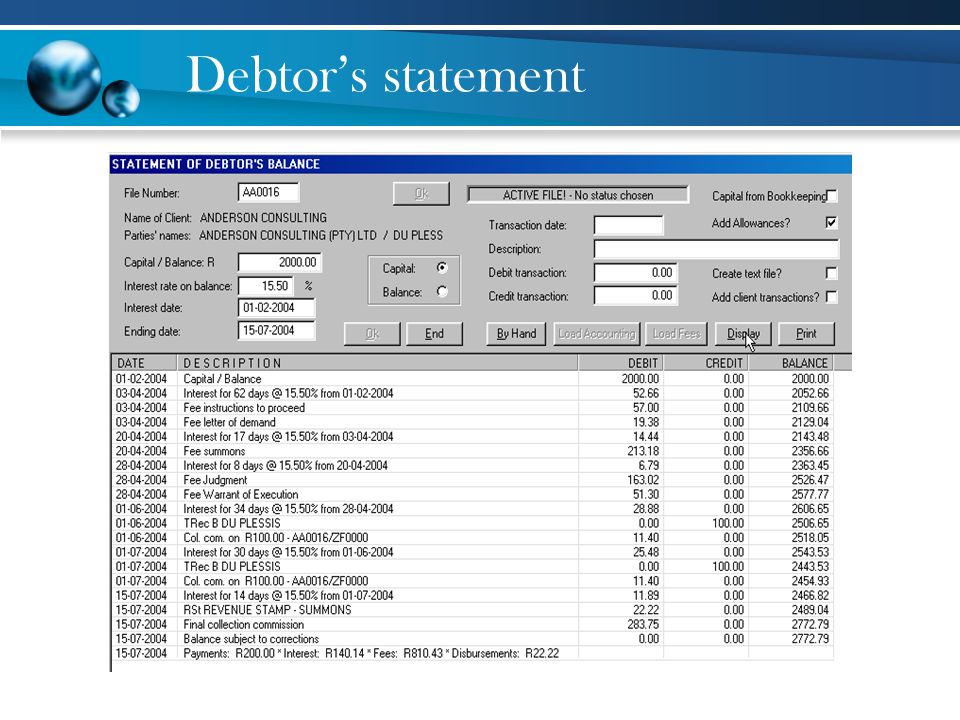960x720 pixels.
Task: Click the Ending date field
Action: point(276,331)
